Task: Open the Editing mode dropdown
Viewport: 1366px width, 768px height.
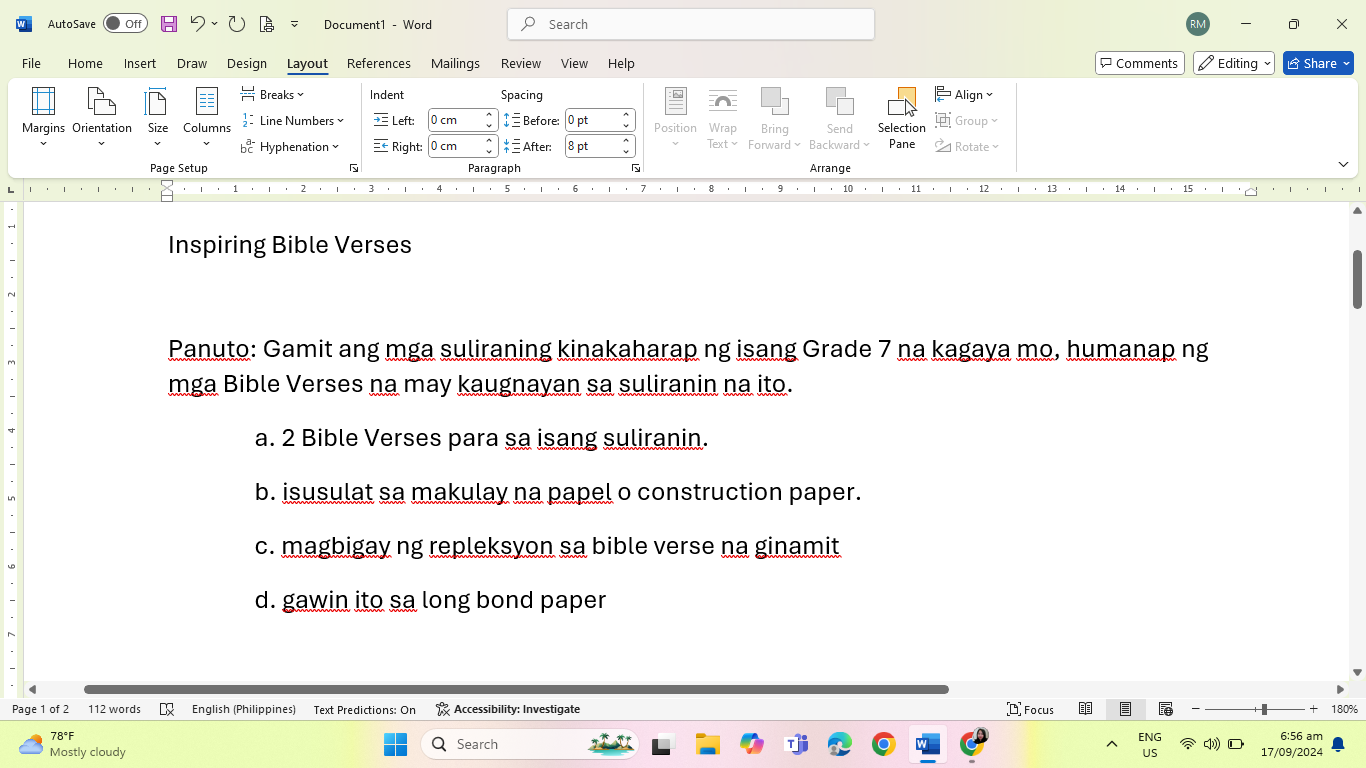Action: tap(1234, 63)
